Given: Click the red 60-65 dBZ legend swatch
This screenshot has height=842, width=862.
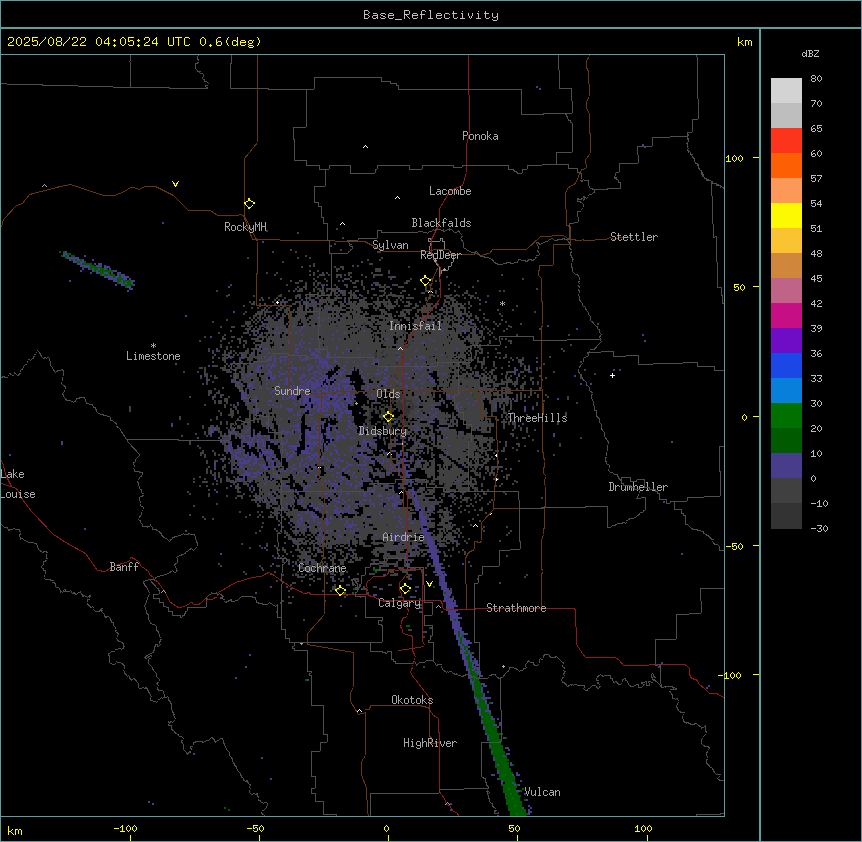Looking at the screenshot, I should pyautogui.click(x=786, y=140).
